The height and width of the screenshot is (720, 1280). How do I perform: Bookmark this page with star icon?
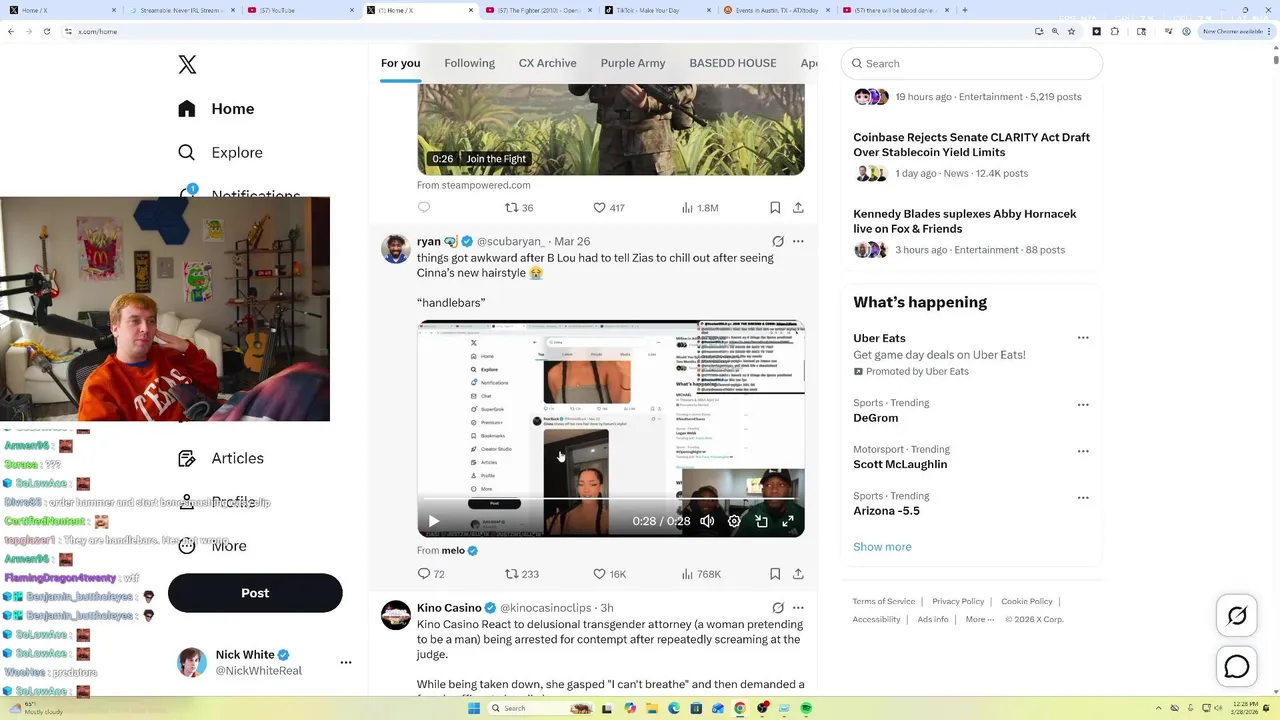pos(1071,31)
